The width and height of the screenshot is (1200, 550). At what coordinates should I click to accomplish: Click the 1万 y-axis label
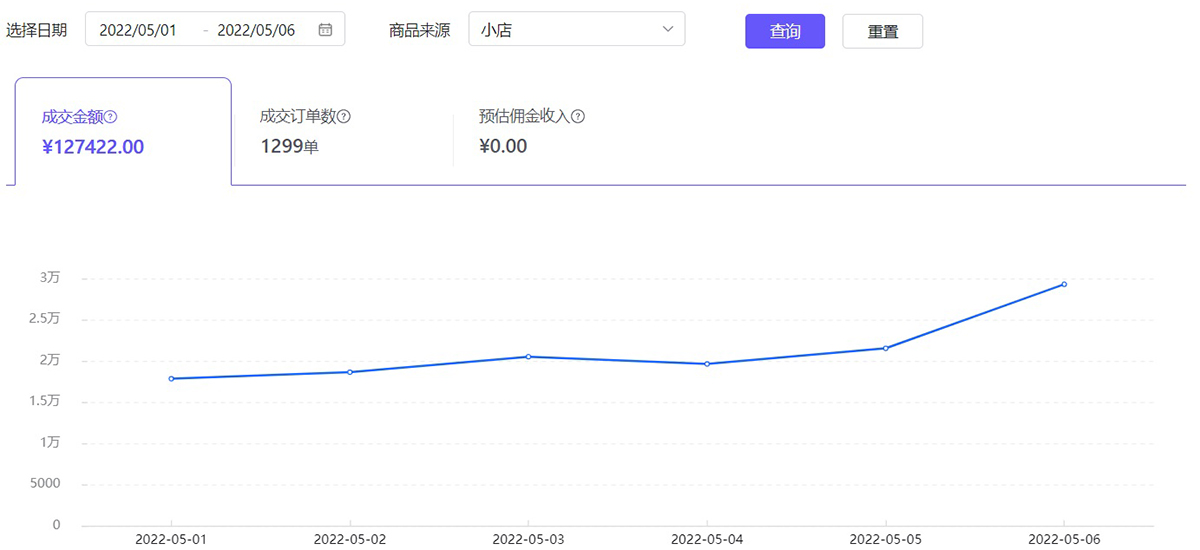point(50,442)
